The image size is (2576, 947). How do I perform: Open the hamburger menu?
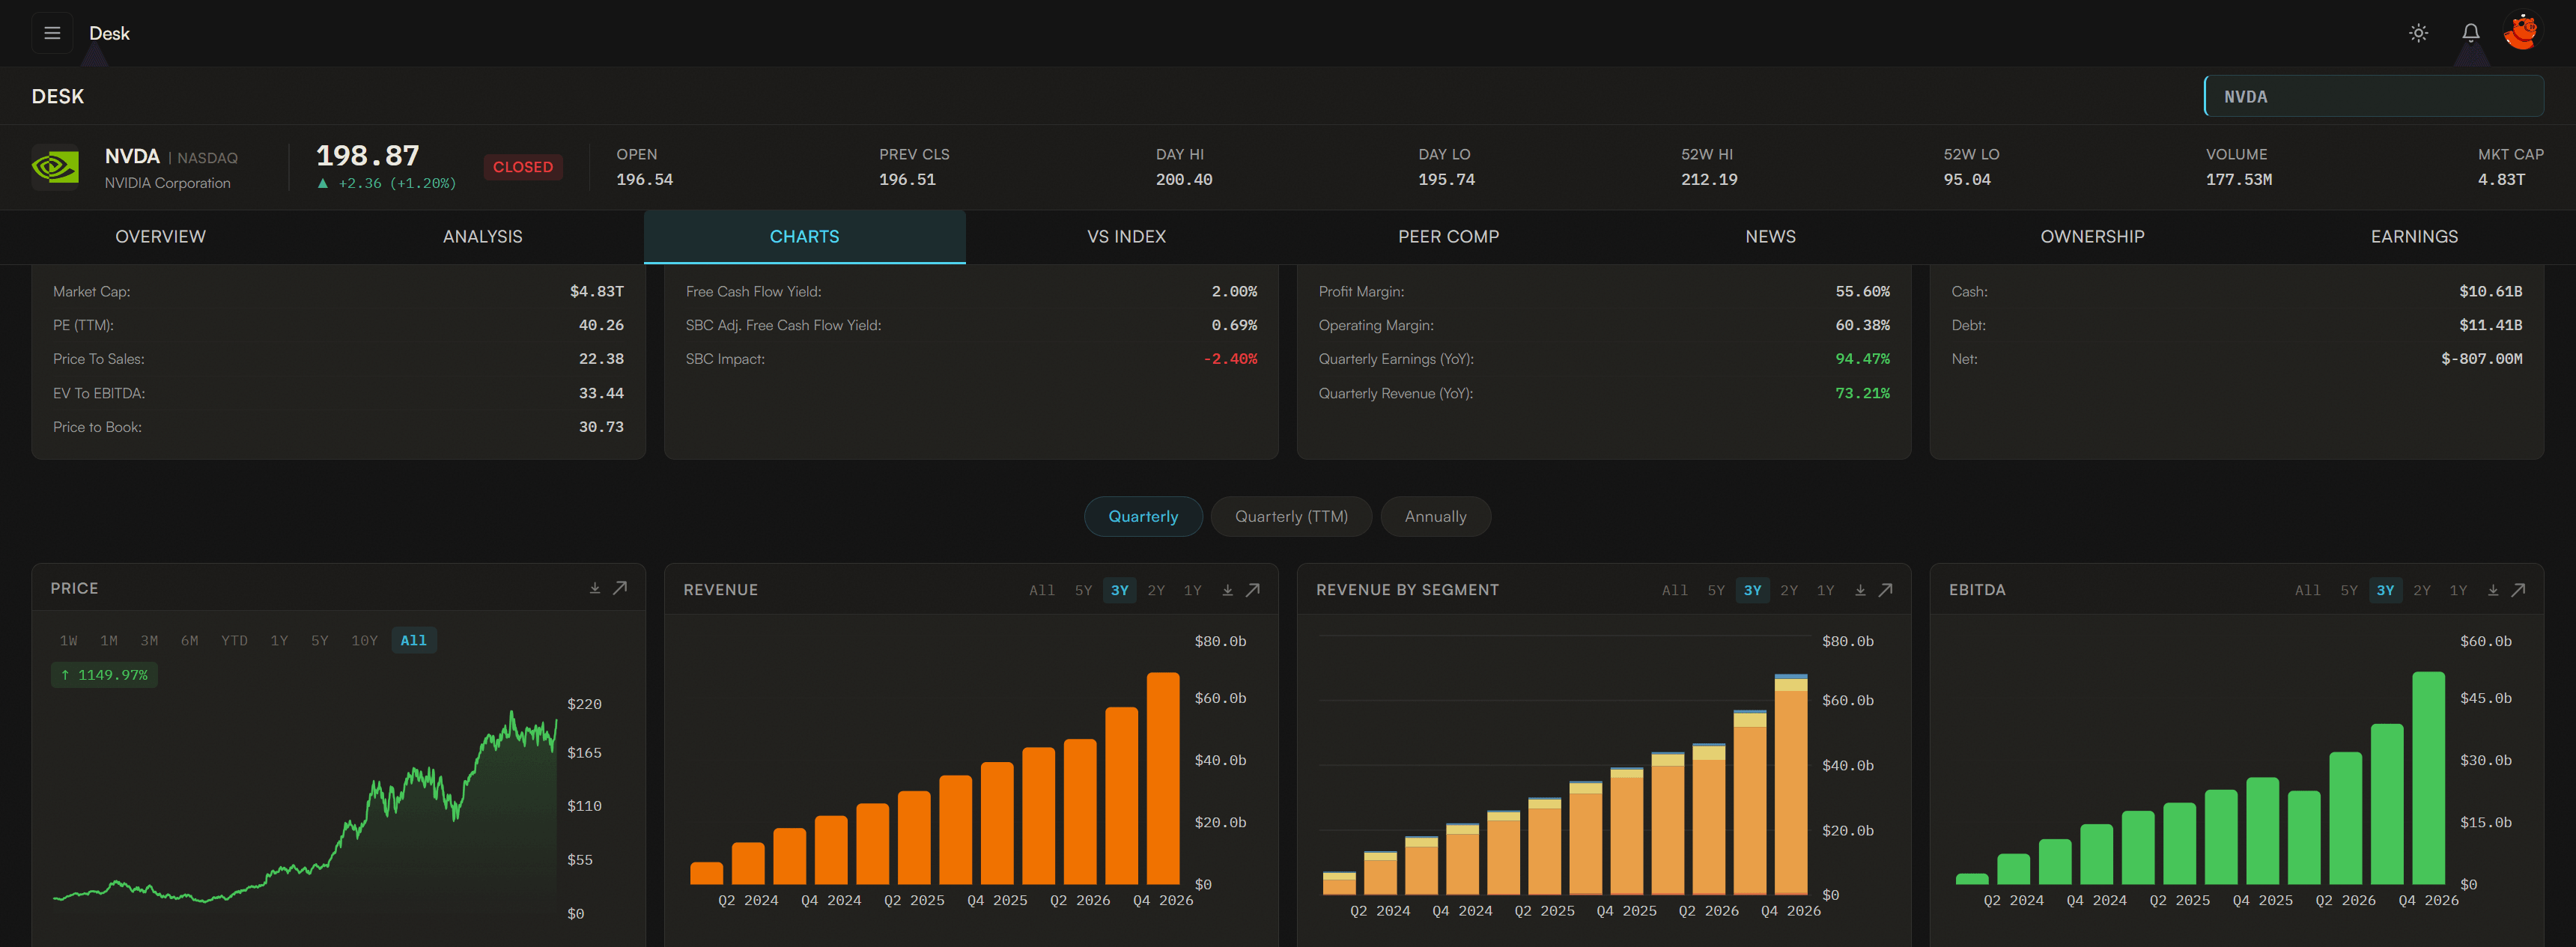(x=52, y=33)
